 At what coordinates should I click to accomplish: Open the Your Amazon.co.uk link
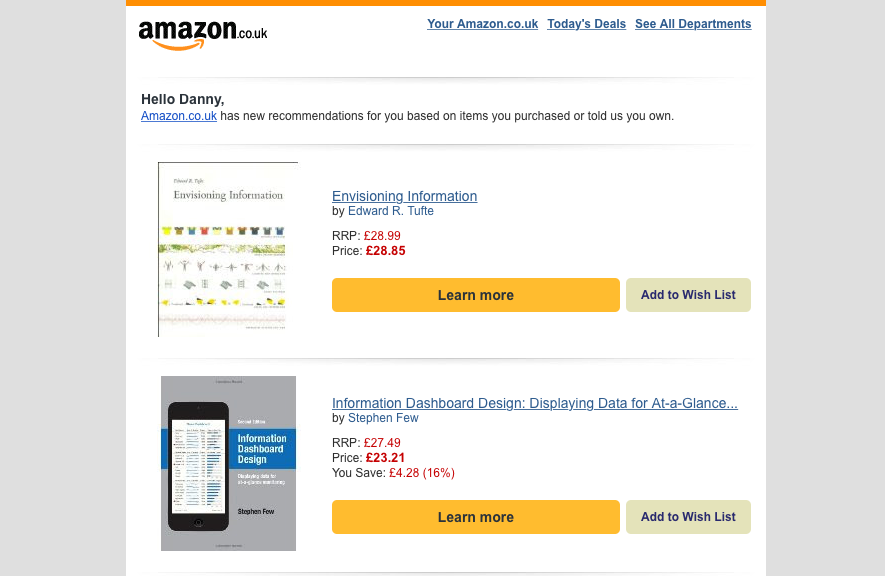tap(482, 24)
